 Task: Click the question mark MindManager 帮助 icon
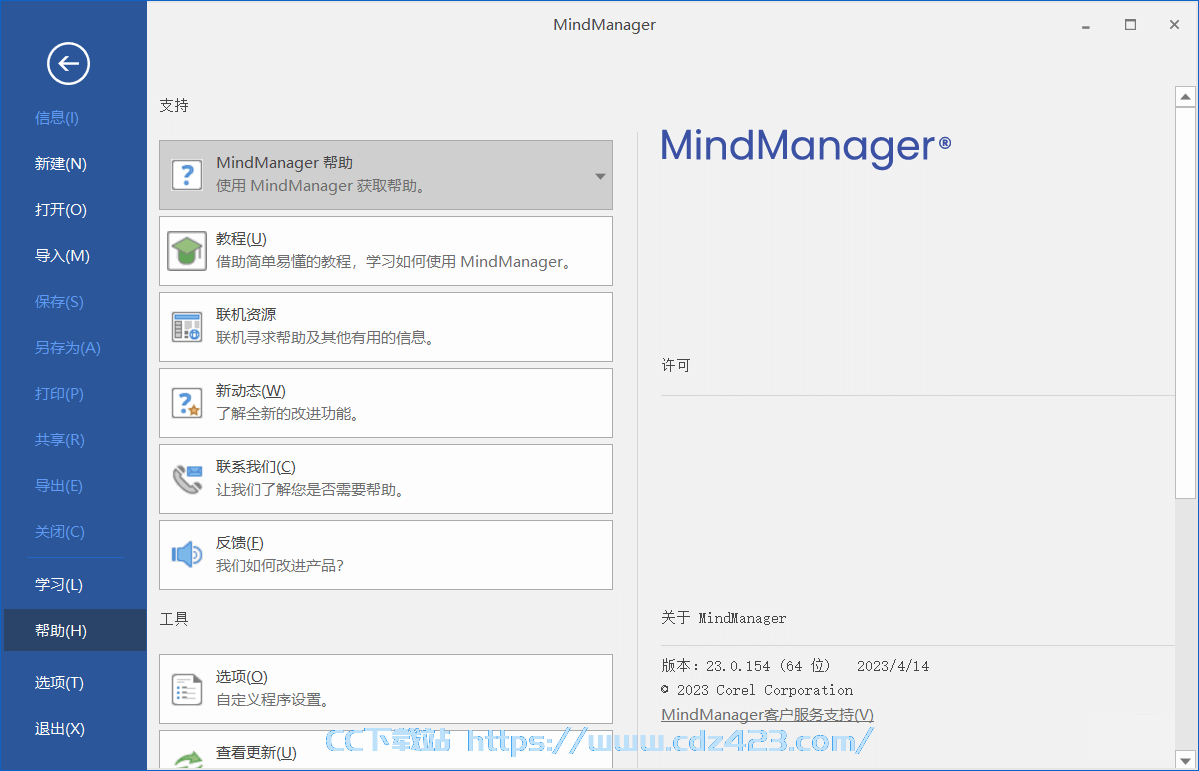187,175
